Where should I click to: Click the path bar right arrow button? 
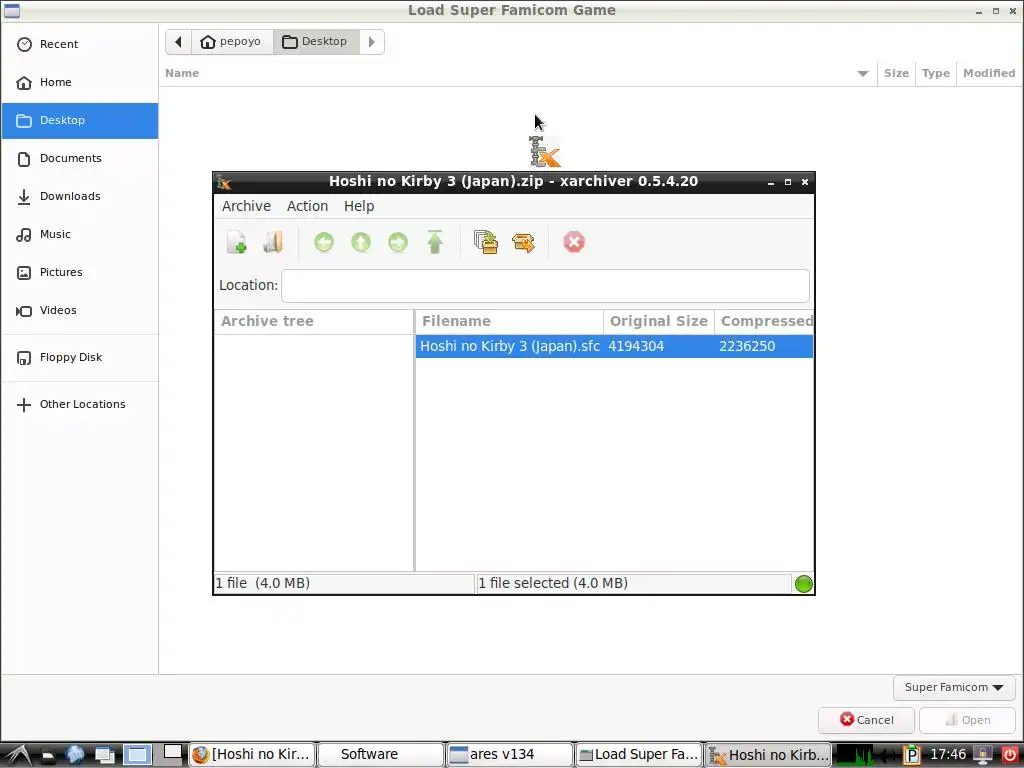coord(372,42)
